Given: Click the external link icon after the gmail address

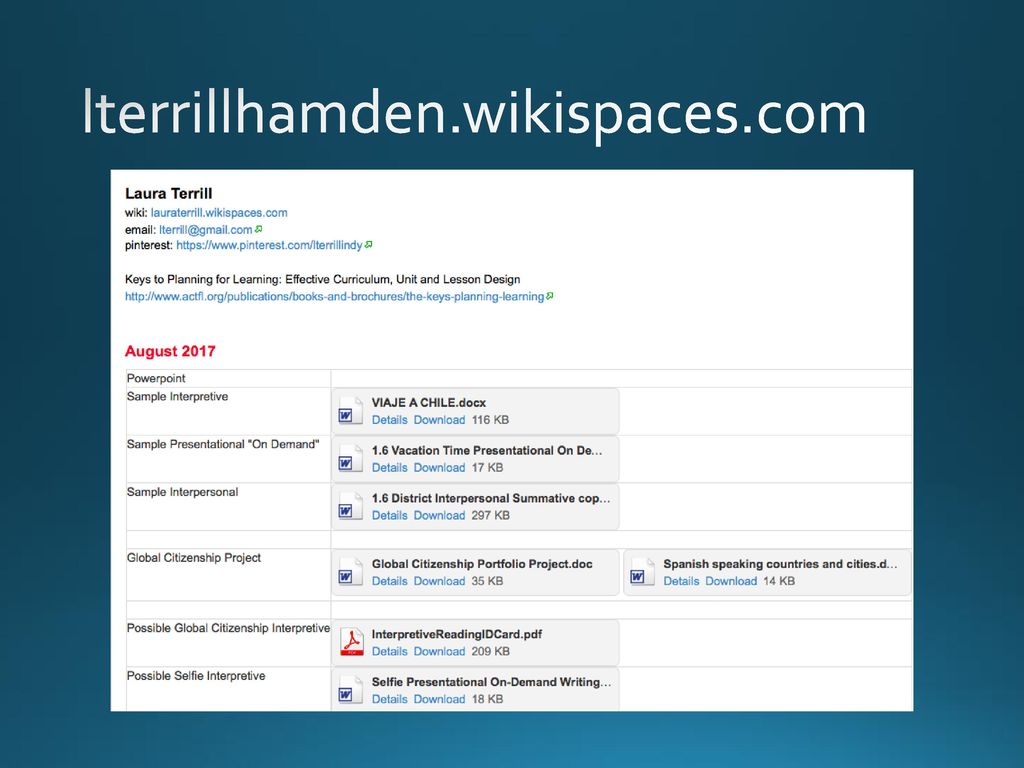Looking at the screenshot, I should (259, 229).
